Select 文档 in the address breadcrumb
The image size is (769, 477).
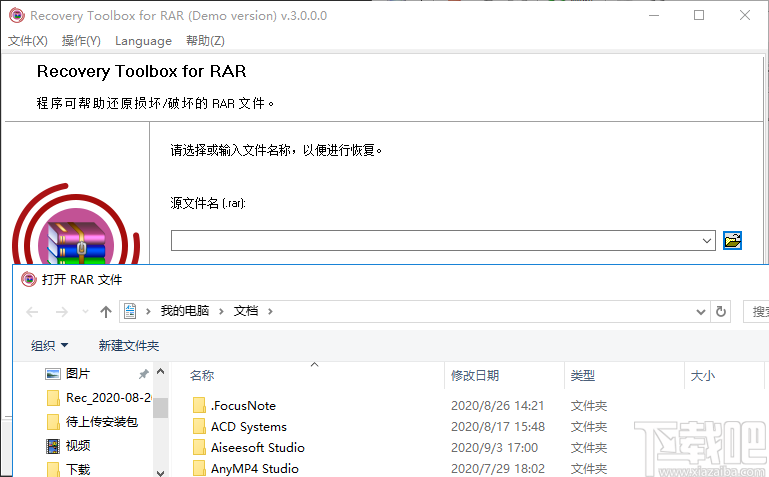coord(246,311)
